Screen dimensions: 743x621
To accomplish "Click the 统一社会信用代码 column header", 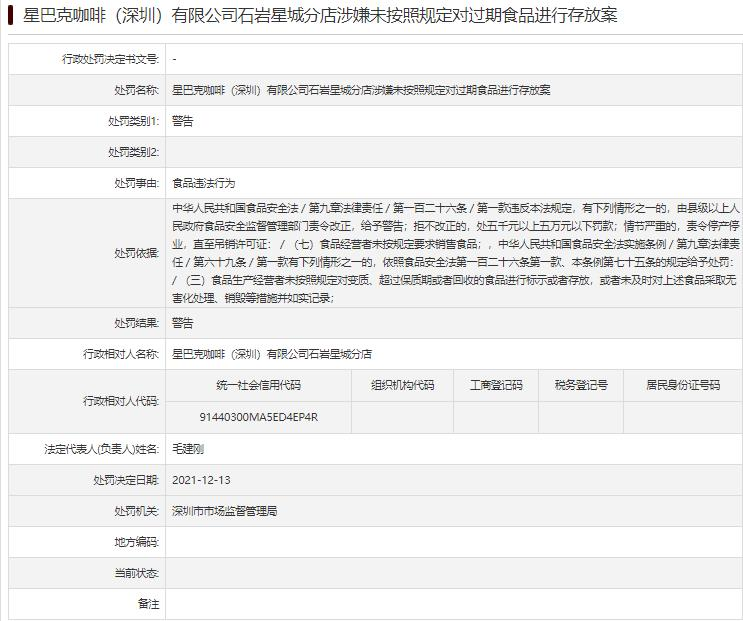I will pyautogui.click(x=258, y=385).
